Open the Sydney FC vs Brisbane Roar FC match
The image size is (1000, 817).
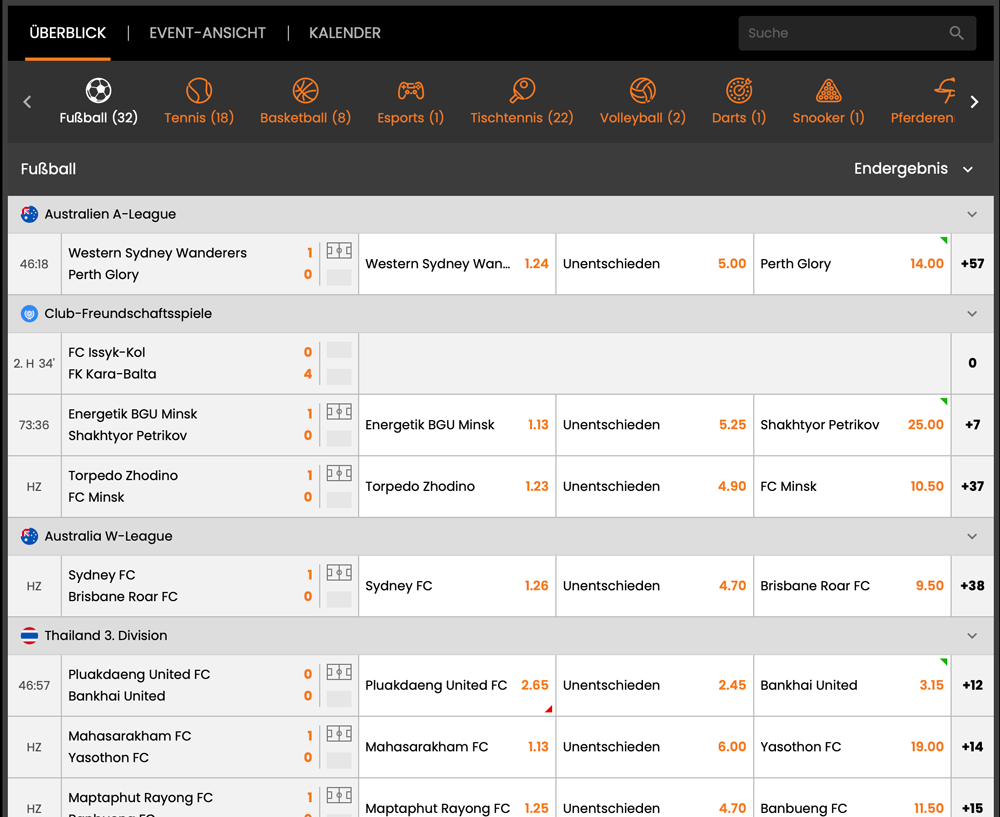(x=190, y=586)
